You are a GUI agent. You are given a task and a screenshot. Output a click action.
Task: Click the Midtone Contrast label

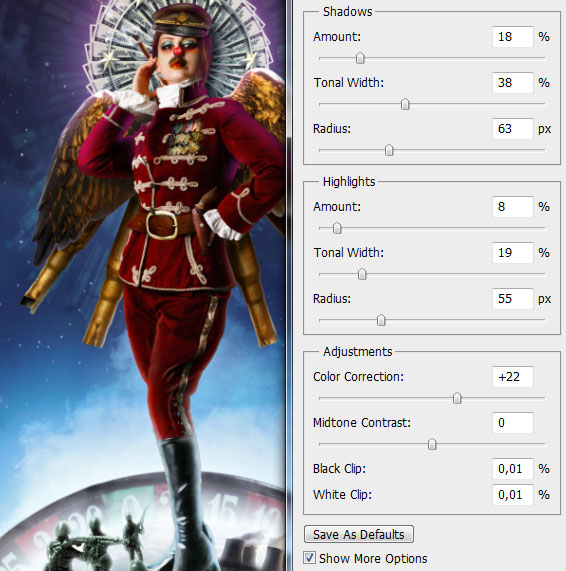coord(362,423)
